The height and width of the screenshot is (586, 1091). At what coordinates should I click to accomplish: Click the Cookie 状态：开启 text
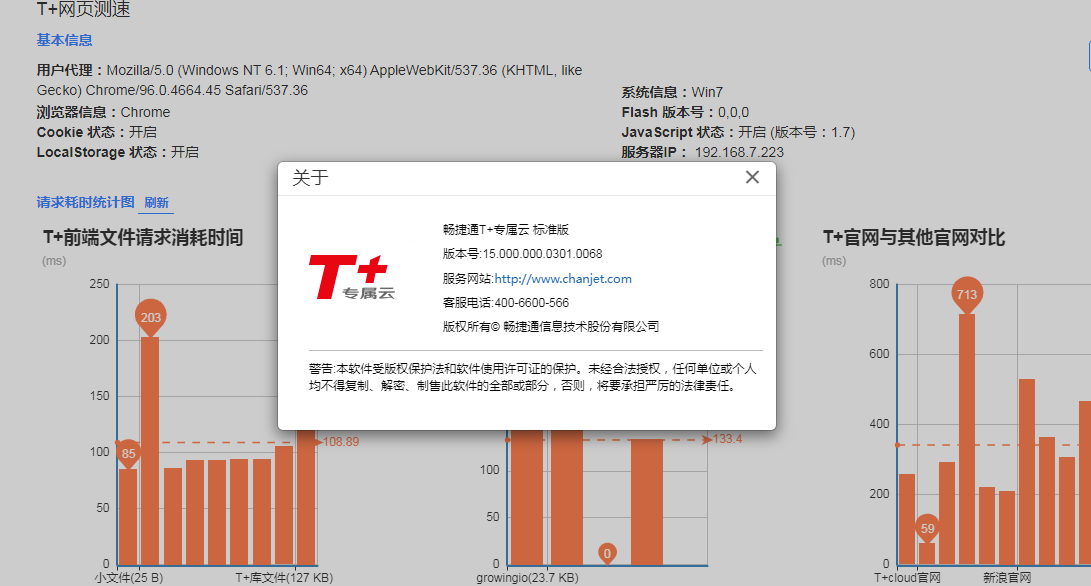click(97, 132)
